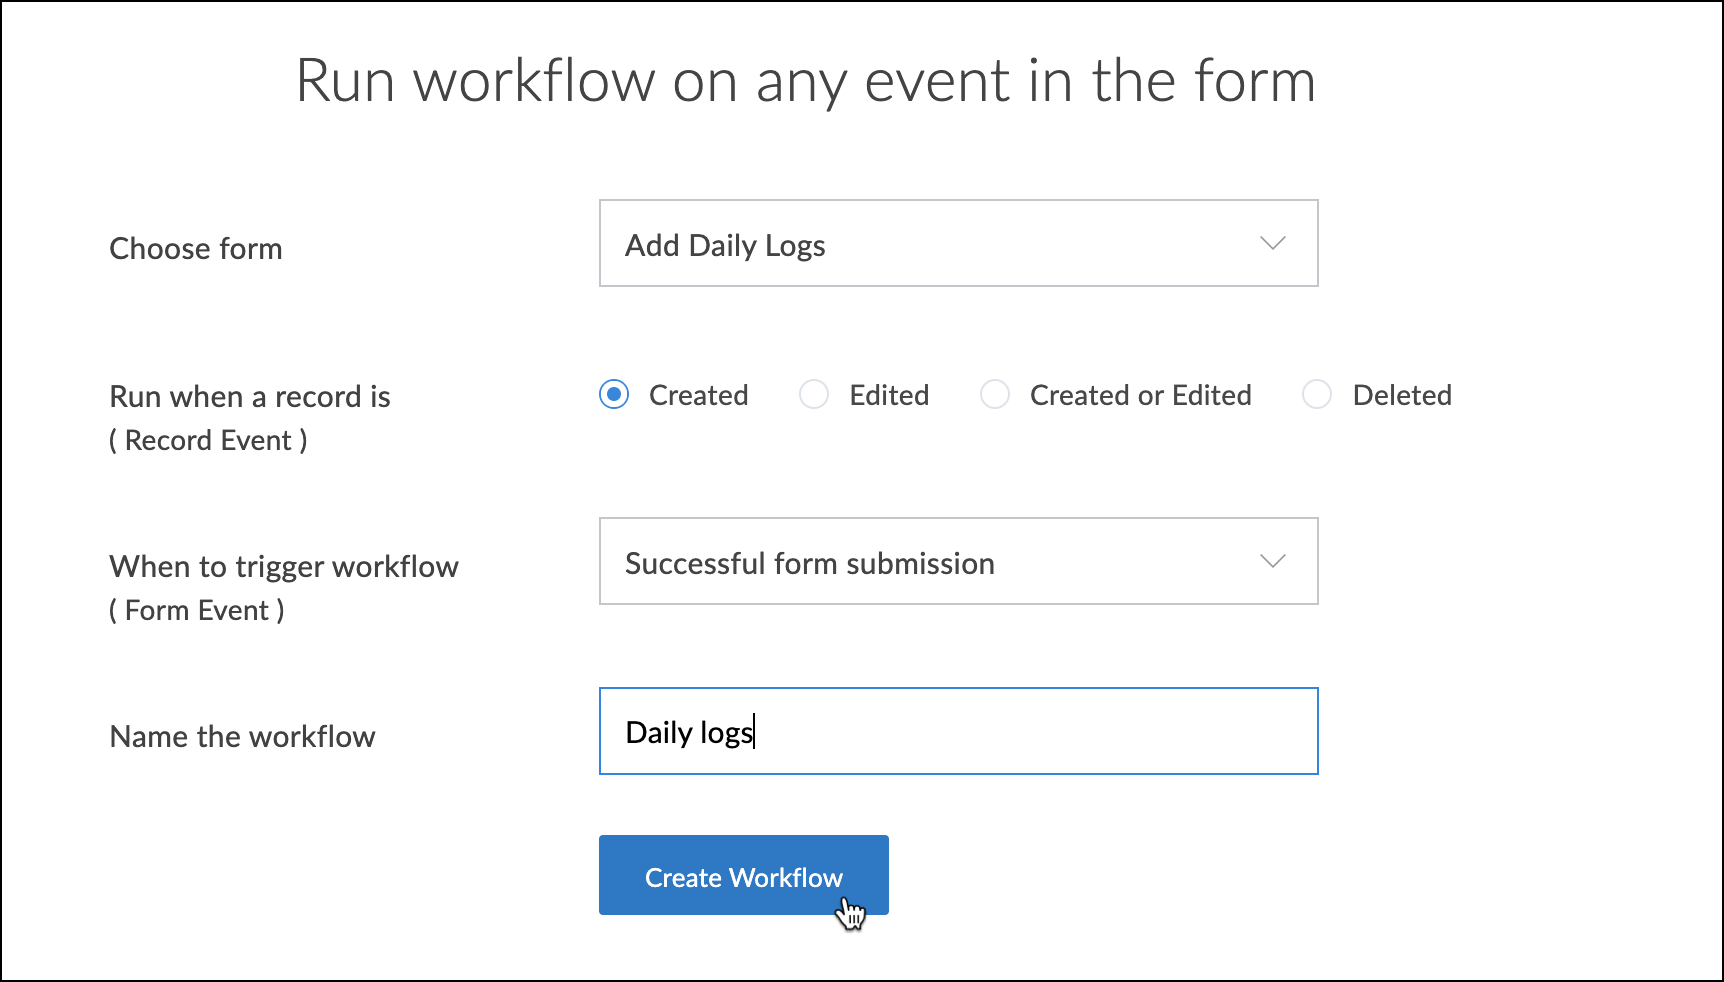Click the 'Name the workflow' field label
This screenshot has width=1724, height=982.
(x=242, y=737)
